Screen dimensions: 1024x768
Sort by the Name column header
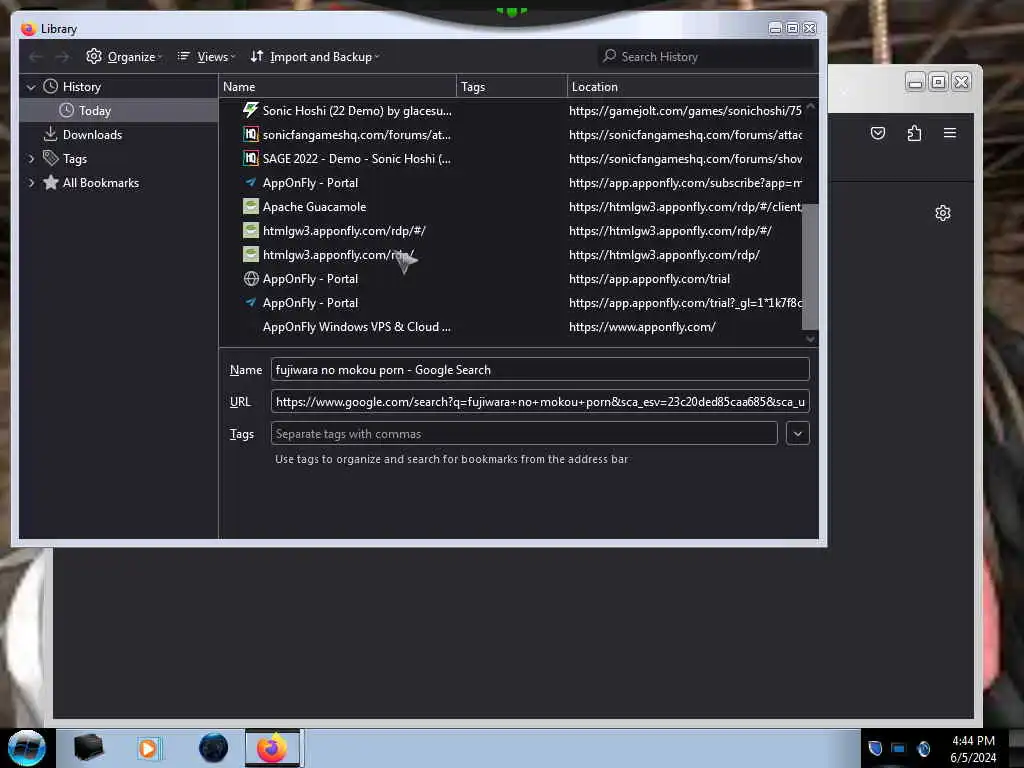point(337,87)
